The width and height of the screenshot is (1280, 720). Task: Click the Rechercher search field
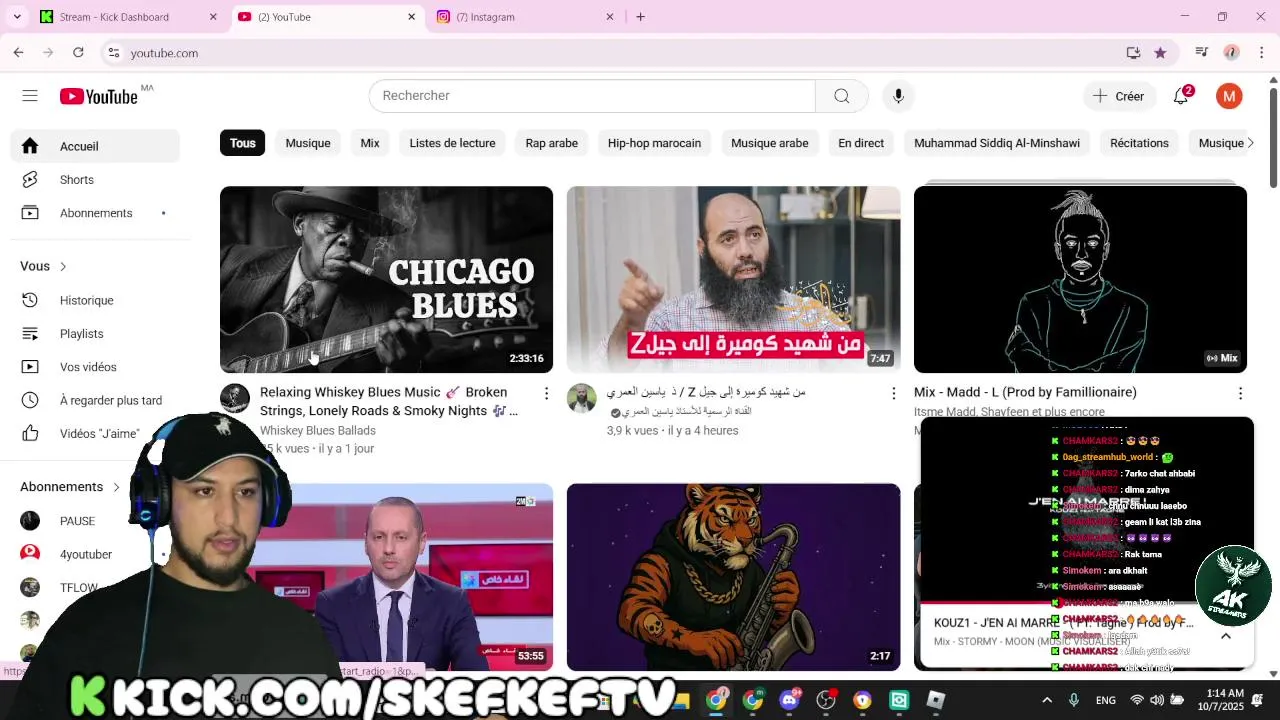click(592, 96)
